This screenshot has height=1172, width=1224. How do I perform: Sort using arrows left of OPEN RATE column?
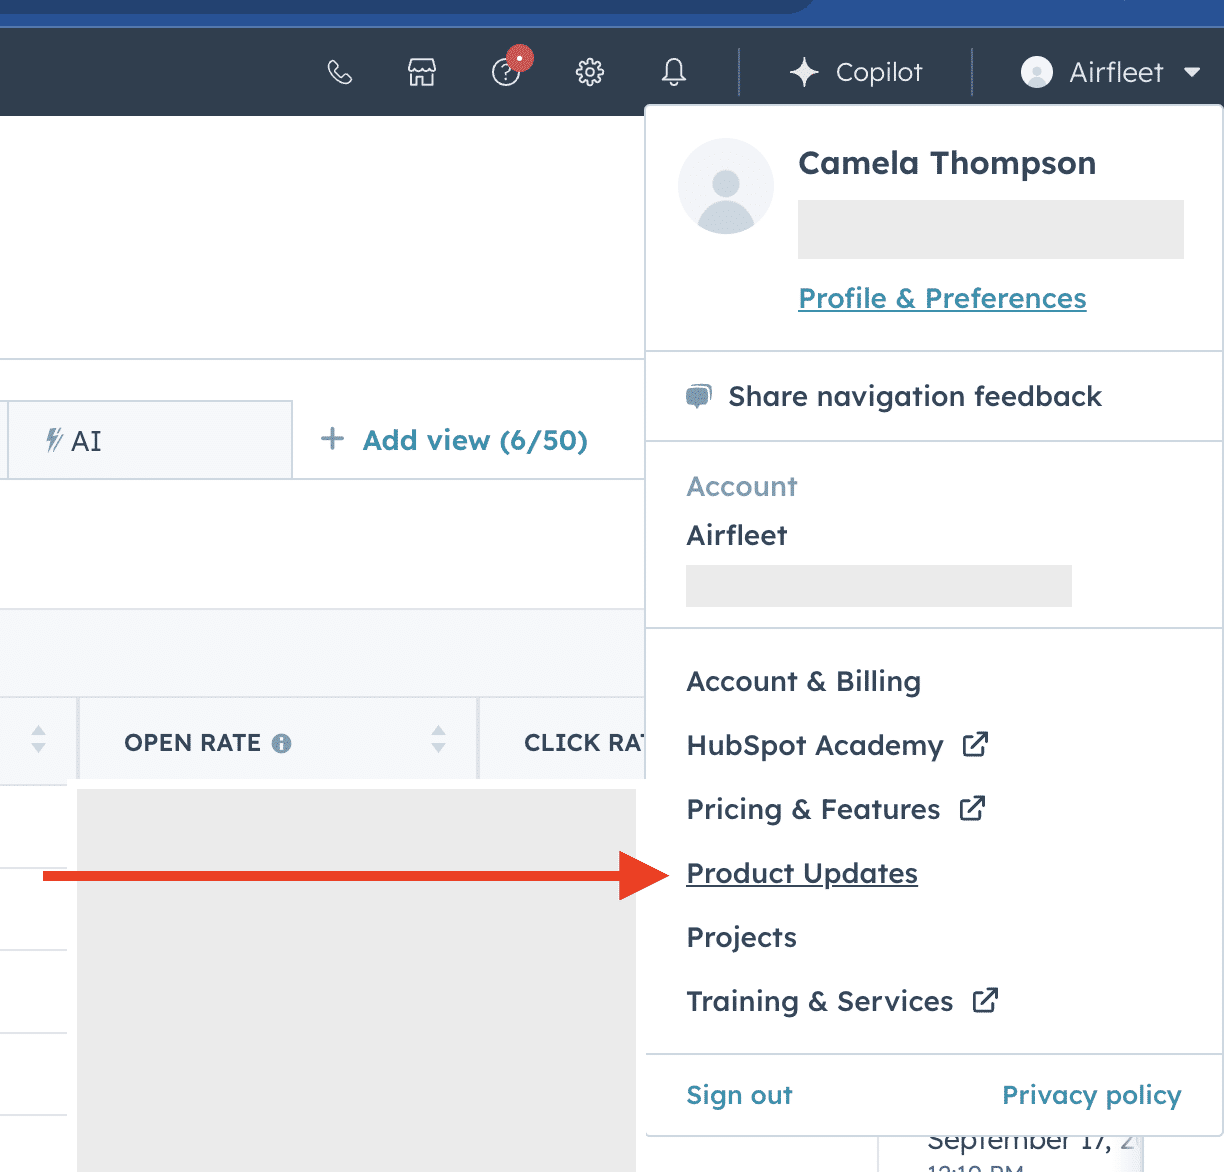click(x=38, y=740)
